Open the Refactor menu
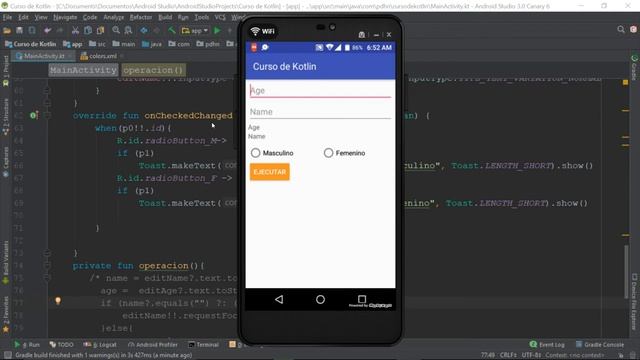The image size is (640, 360). 141,17
